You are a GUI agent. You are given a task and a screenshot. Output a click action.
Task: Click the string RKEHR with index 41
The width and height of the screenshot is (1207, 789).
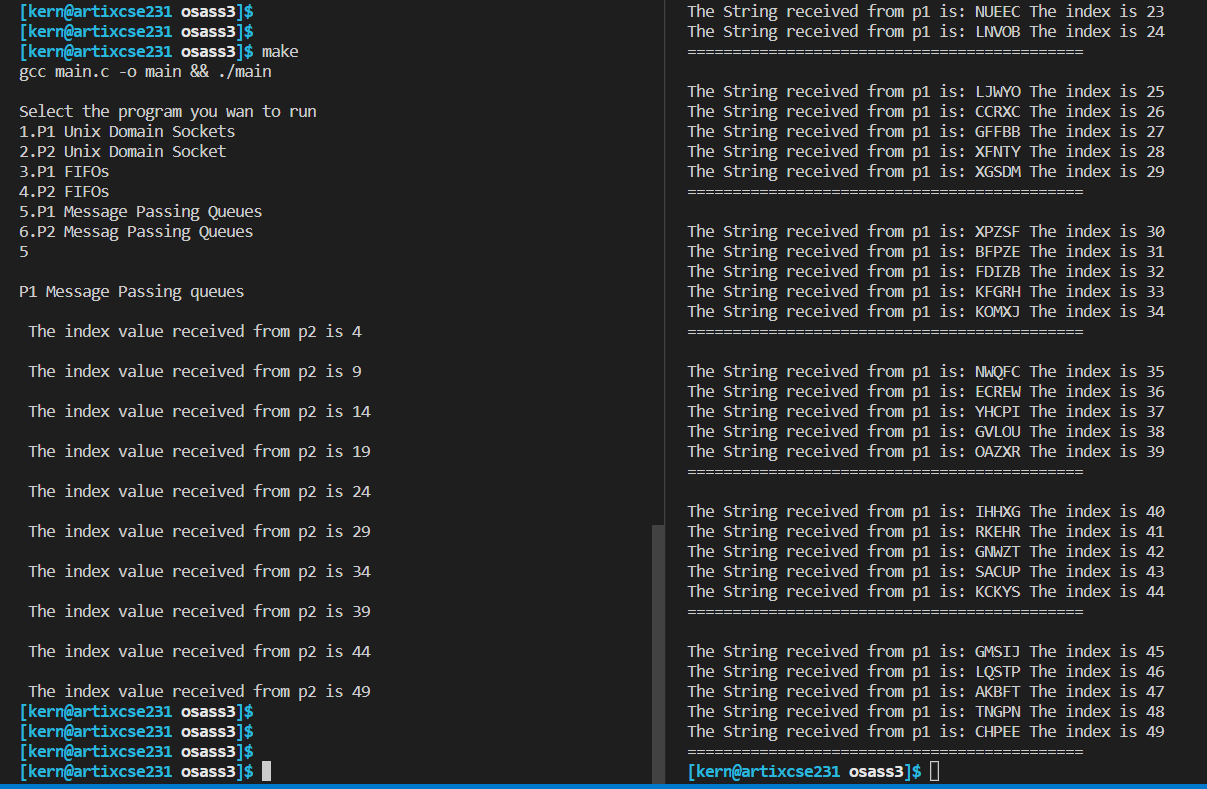tap(998, 531)
